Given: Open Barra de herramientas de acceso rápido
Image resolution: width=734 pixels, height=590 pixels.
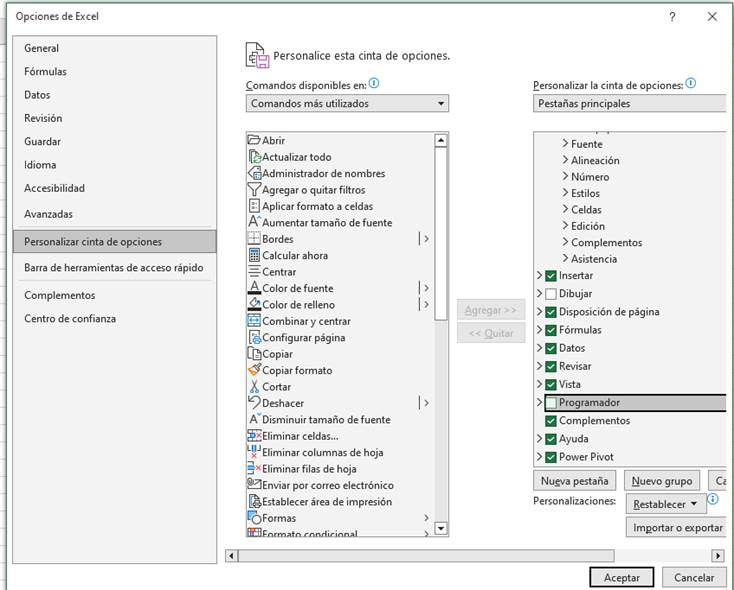Looking at the screenshot, I should coord(114,268).
